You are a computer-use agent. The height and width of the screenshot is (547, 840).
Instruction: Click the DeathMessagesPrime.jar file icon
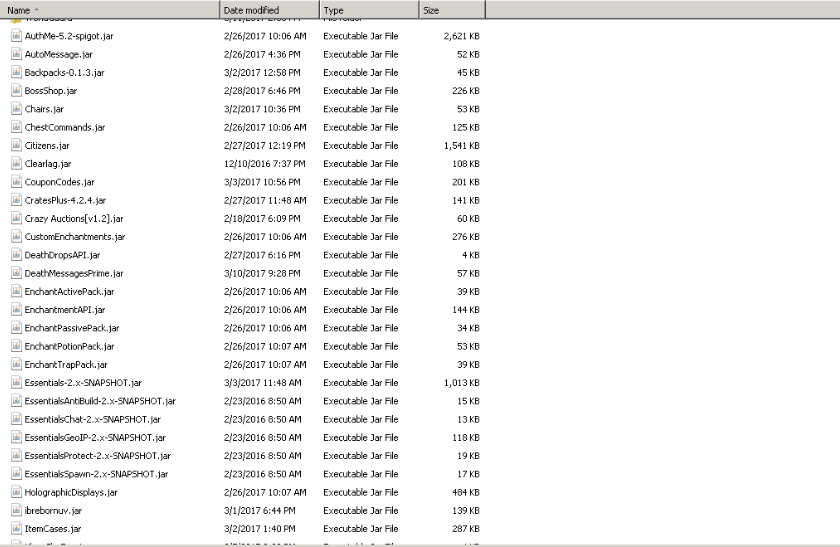click(x=17, y=273)
